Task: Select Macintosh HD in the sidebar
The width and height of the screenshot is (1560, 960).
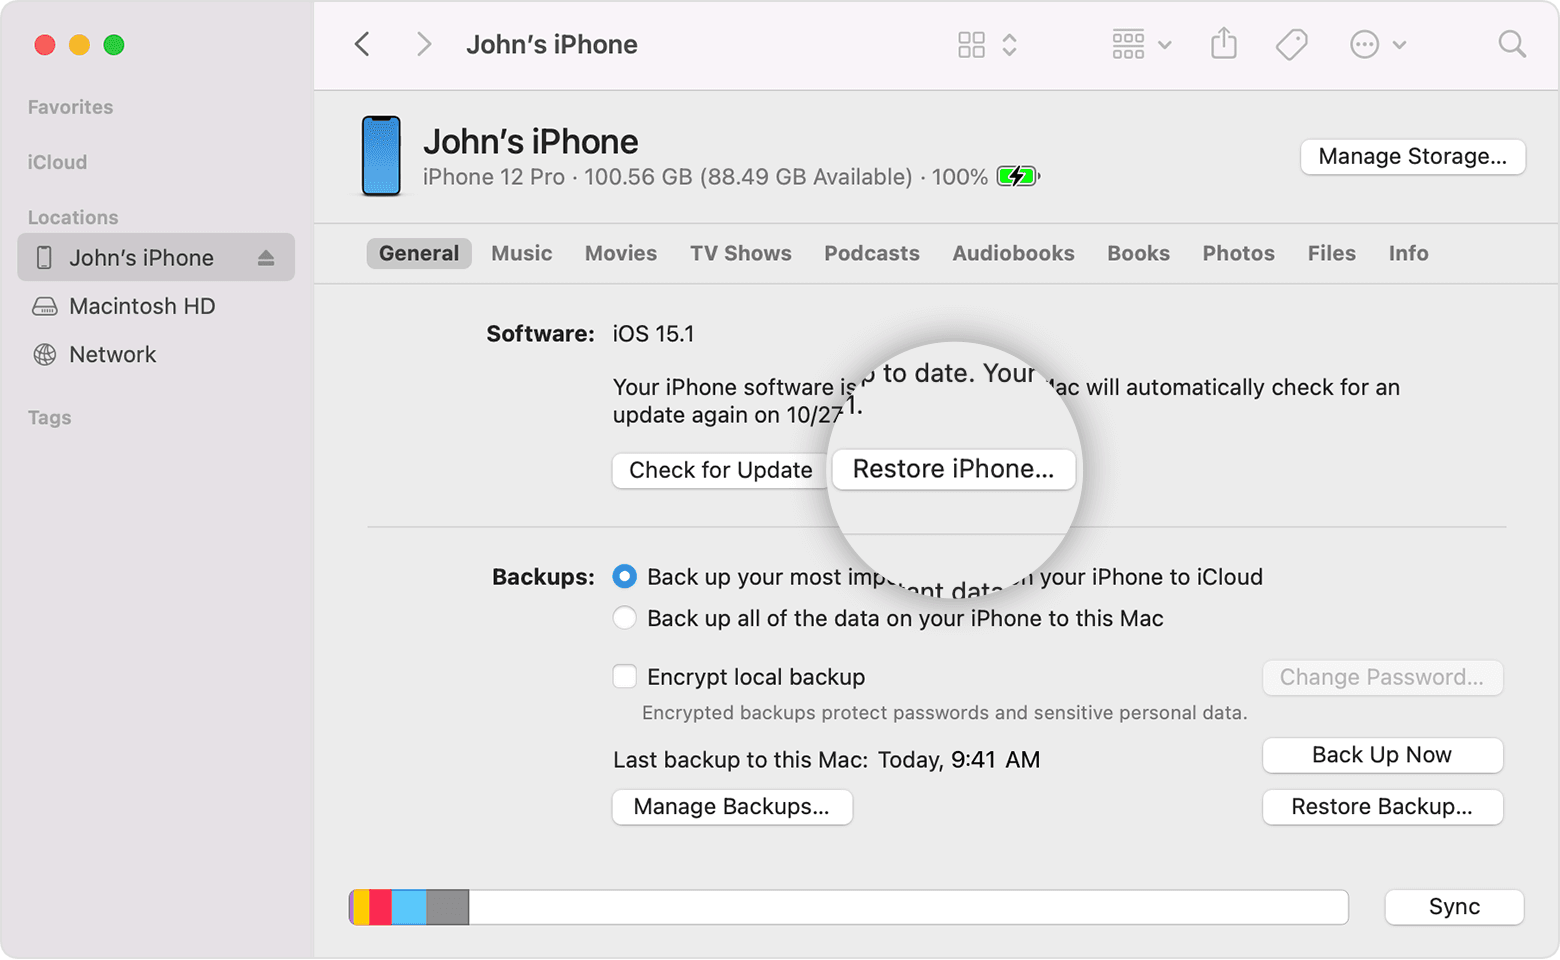Action: 142,306
